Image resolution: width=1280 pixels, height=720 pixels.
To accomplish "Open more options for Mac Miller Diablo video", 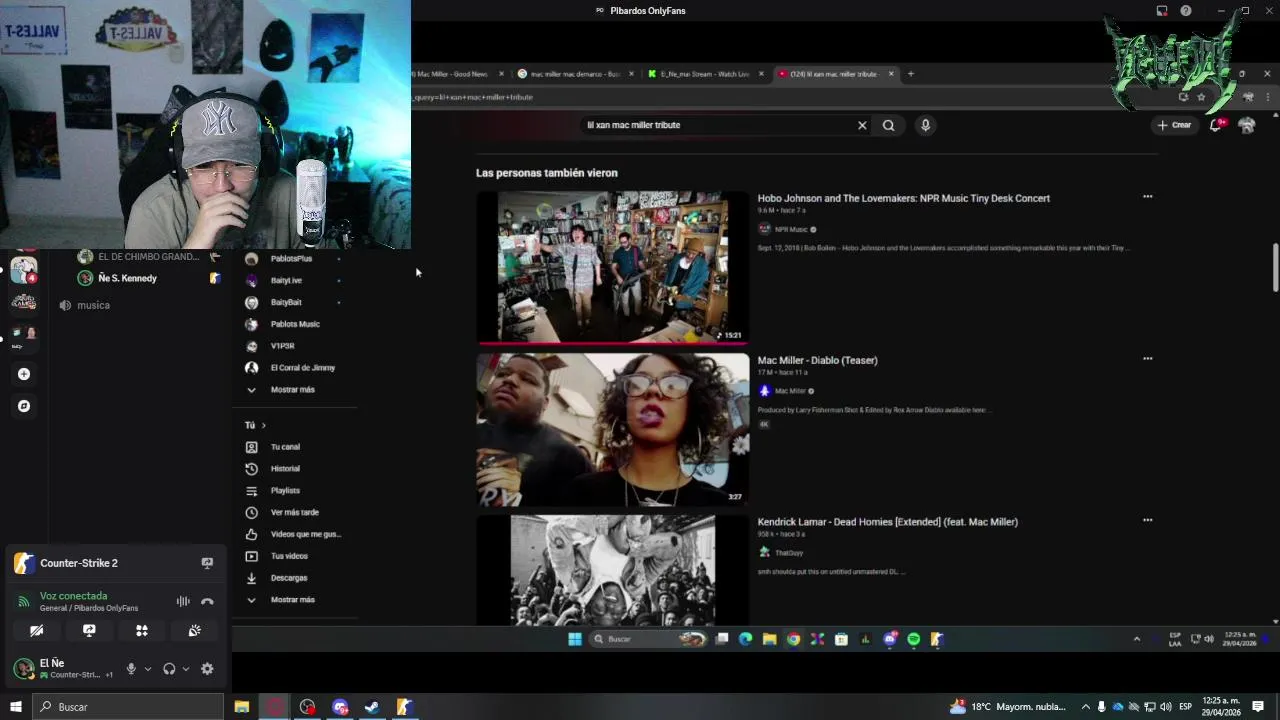I will (1147, 358).
